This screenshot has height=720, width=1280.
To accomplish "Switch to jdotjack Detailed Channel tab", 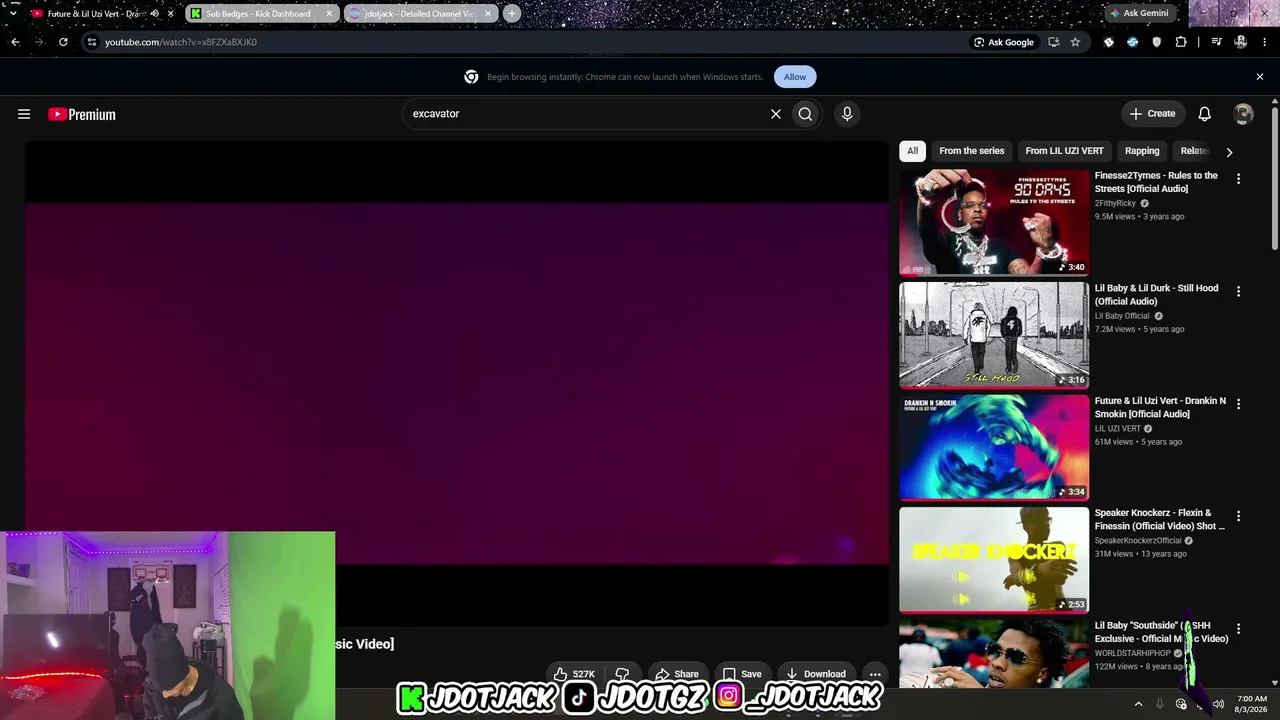I will click(420, 14).
